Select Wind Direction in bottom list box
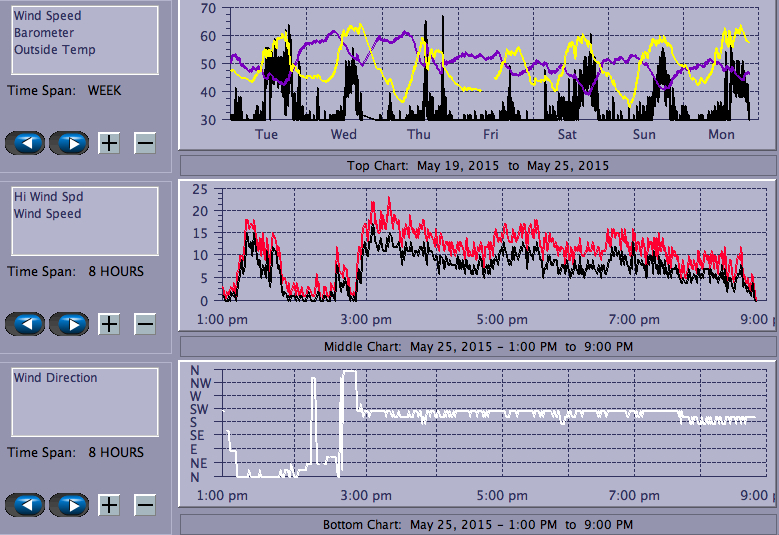 [x=56, y=378]
